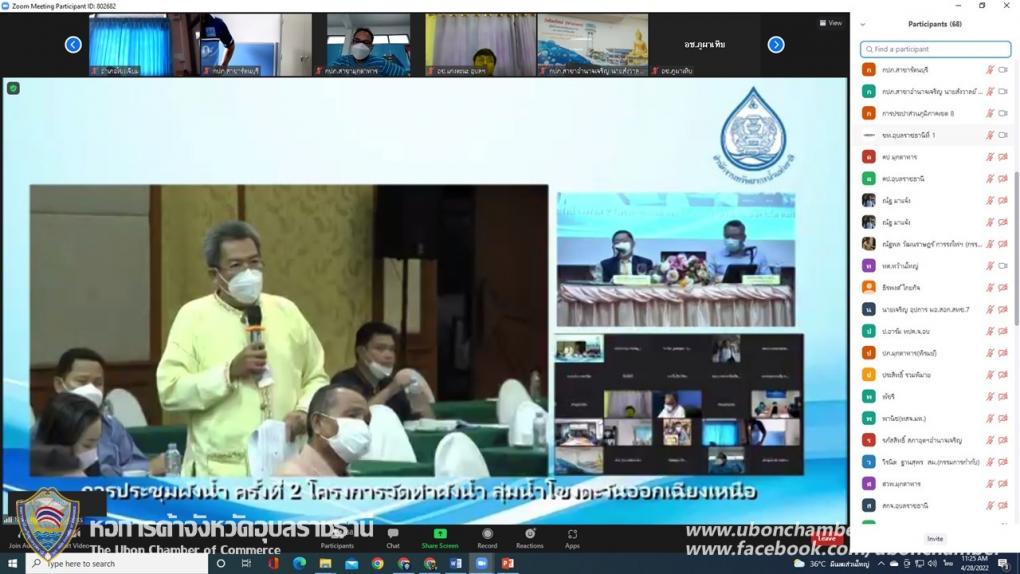Open Zoom Apps from the toolbar
1020x574 pixels.
[x=572, y=538]
